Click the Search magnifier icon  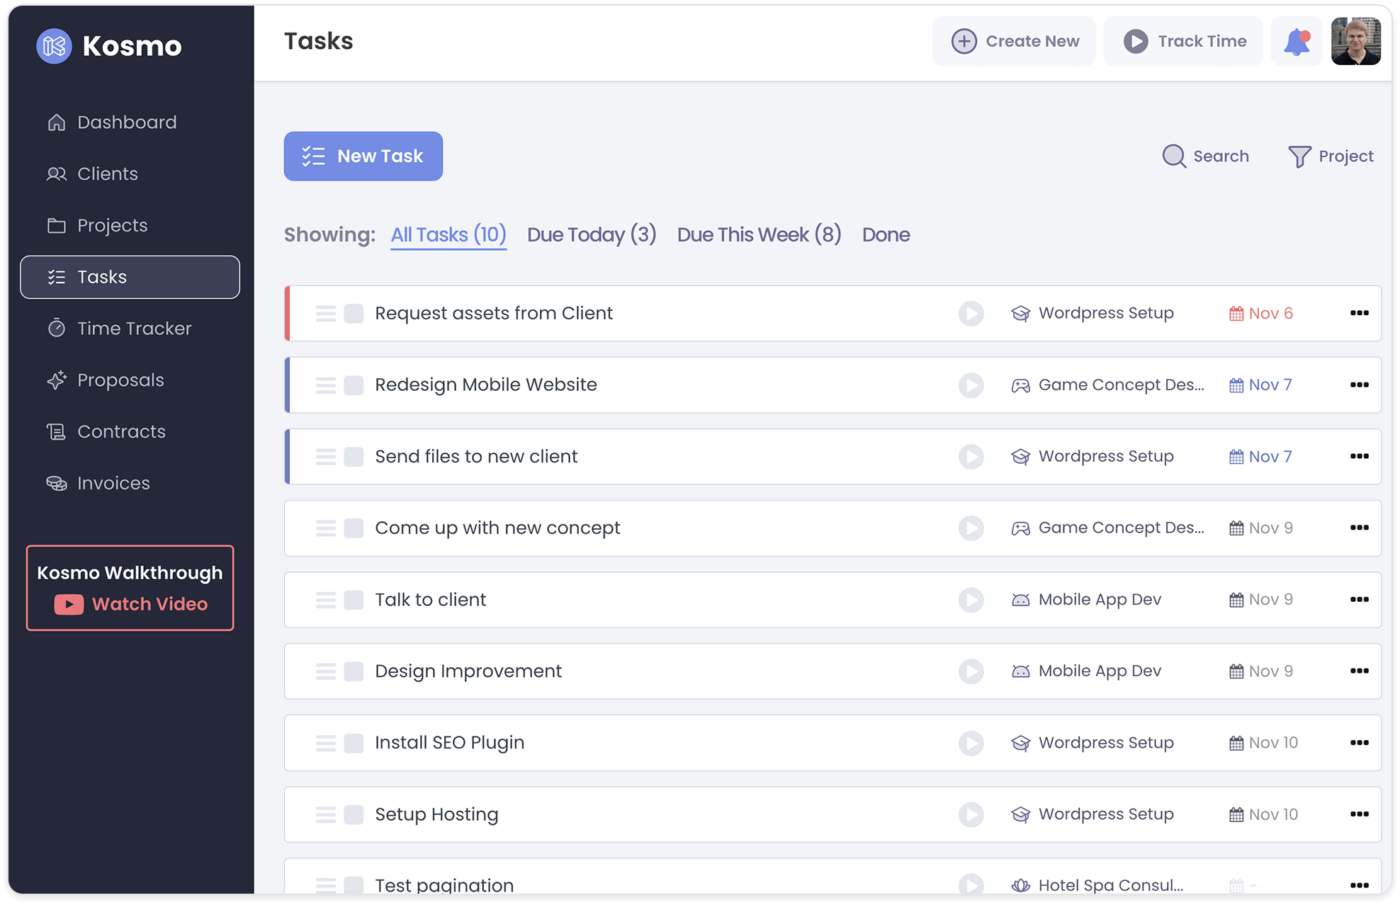pos(1173,156)
